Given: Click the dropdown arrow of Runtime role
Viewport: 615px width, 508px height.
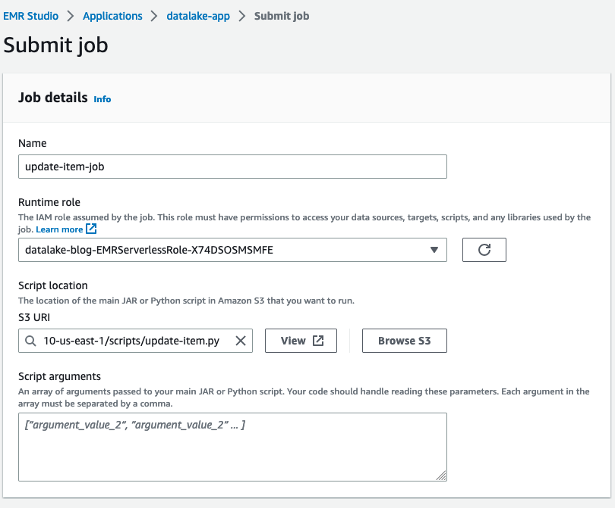Looking at the screenshot, I should pyautogui.click(x=434, y=250).
